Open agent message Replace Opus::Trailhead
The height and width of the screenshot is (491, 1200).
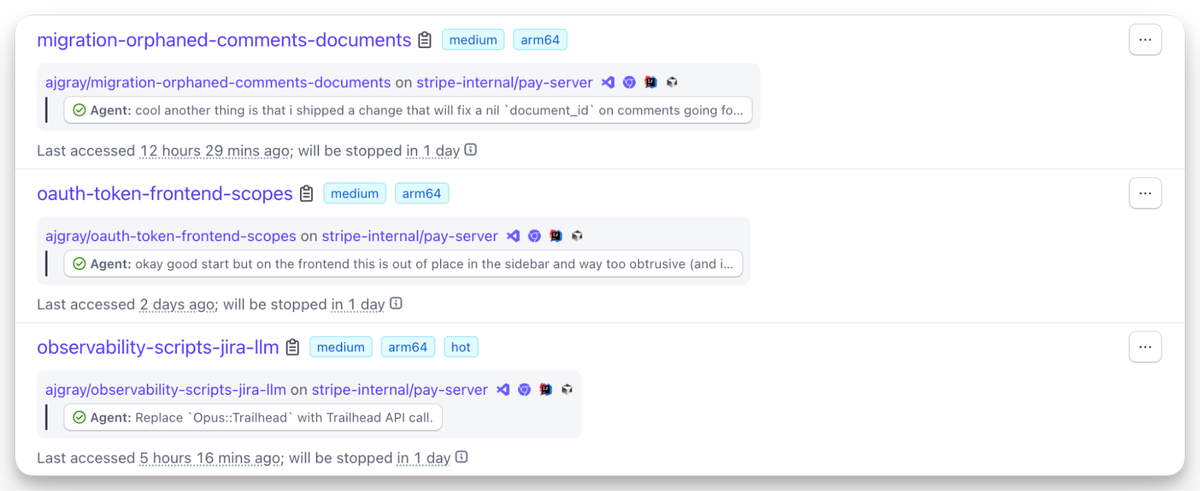click(x=253, y=417)
